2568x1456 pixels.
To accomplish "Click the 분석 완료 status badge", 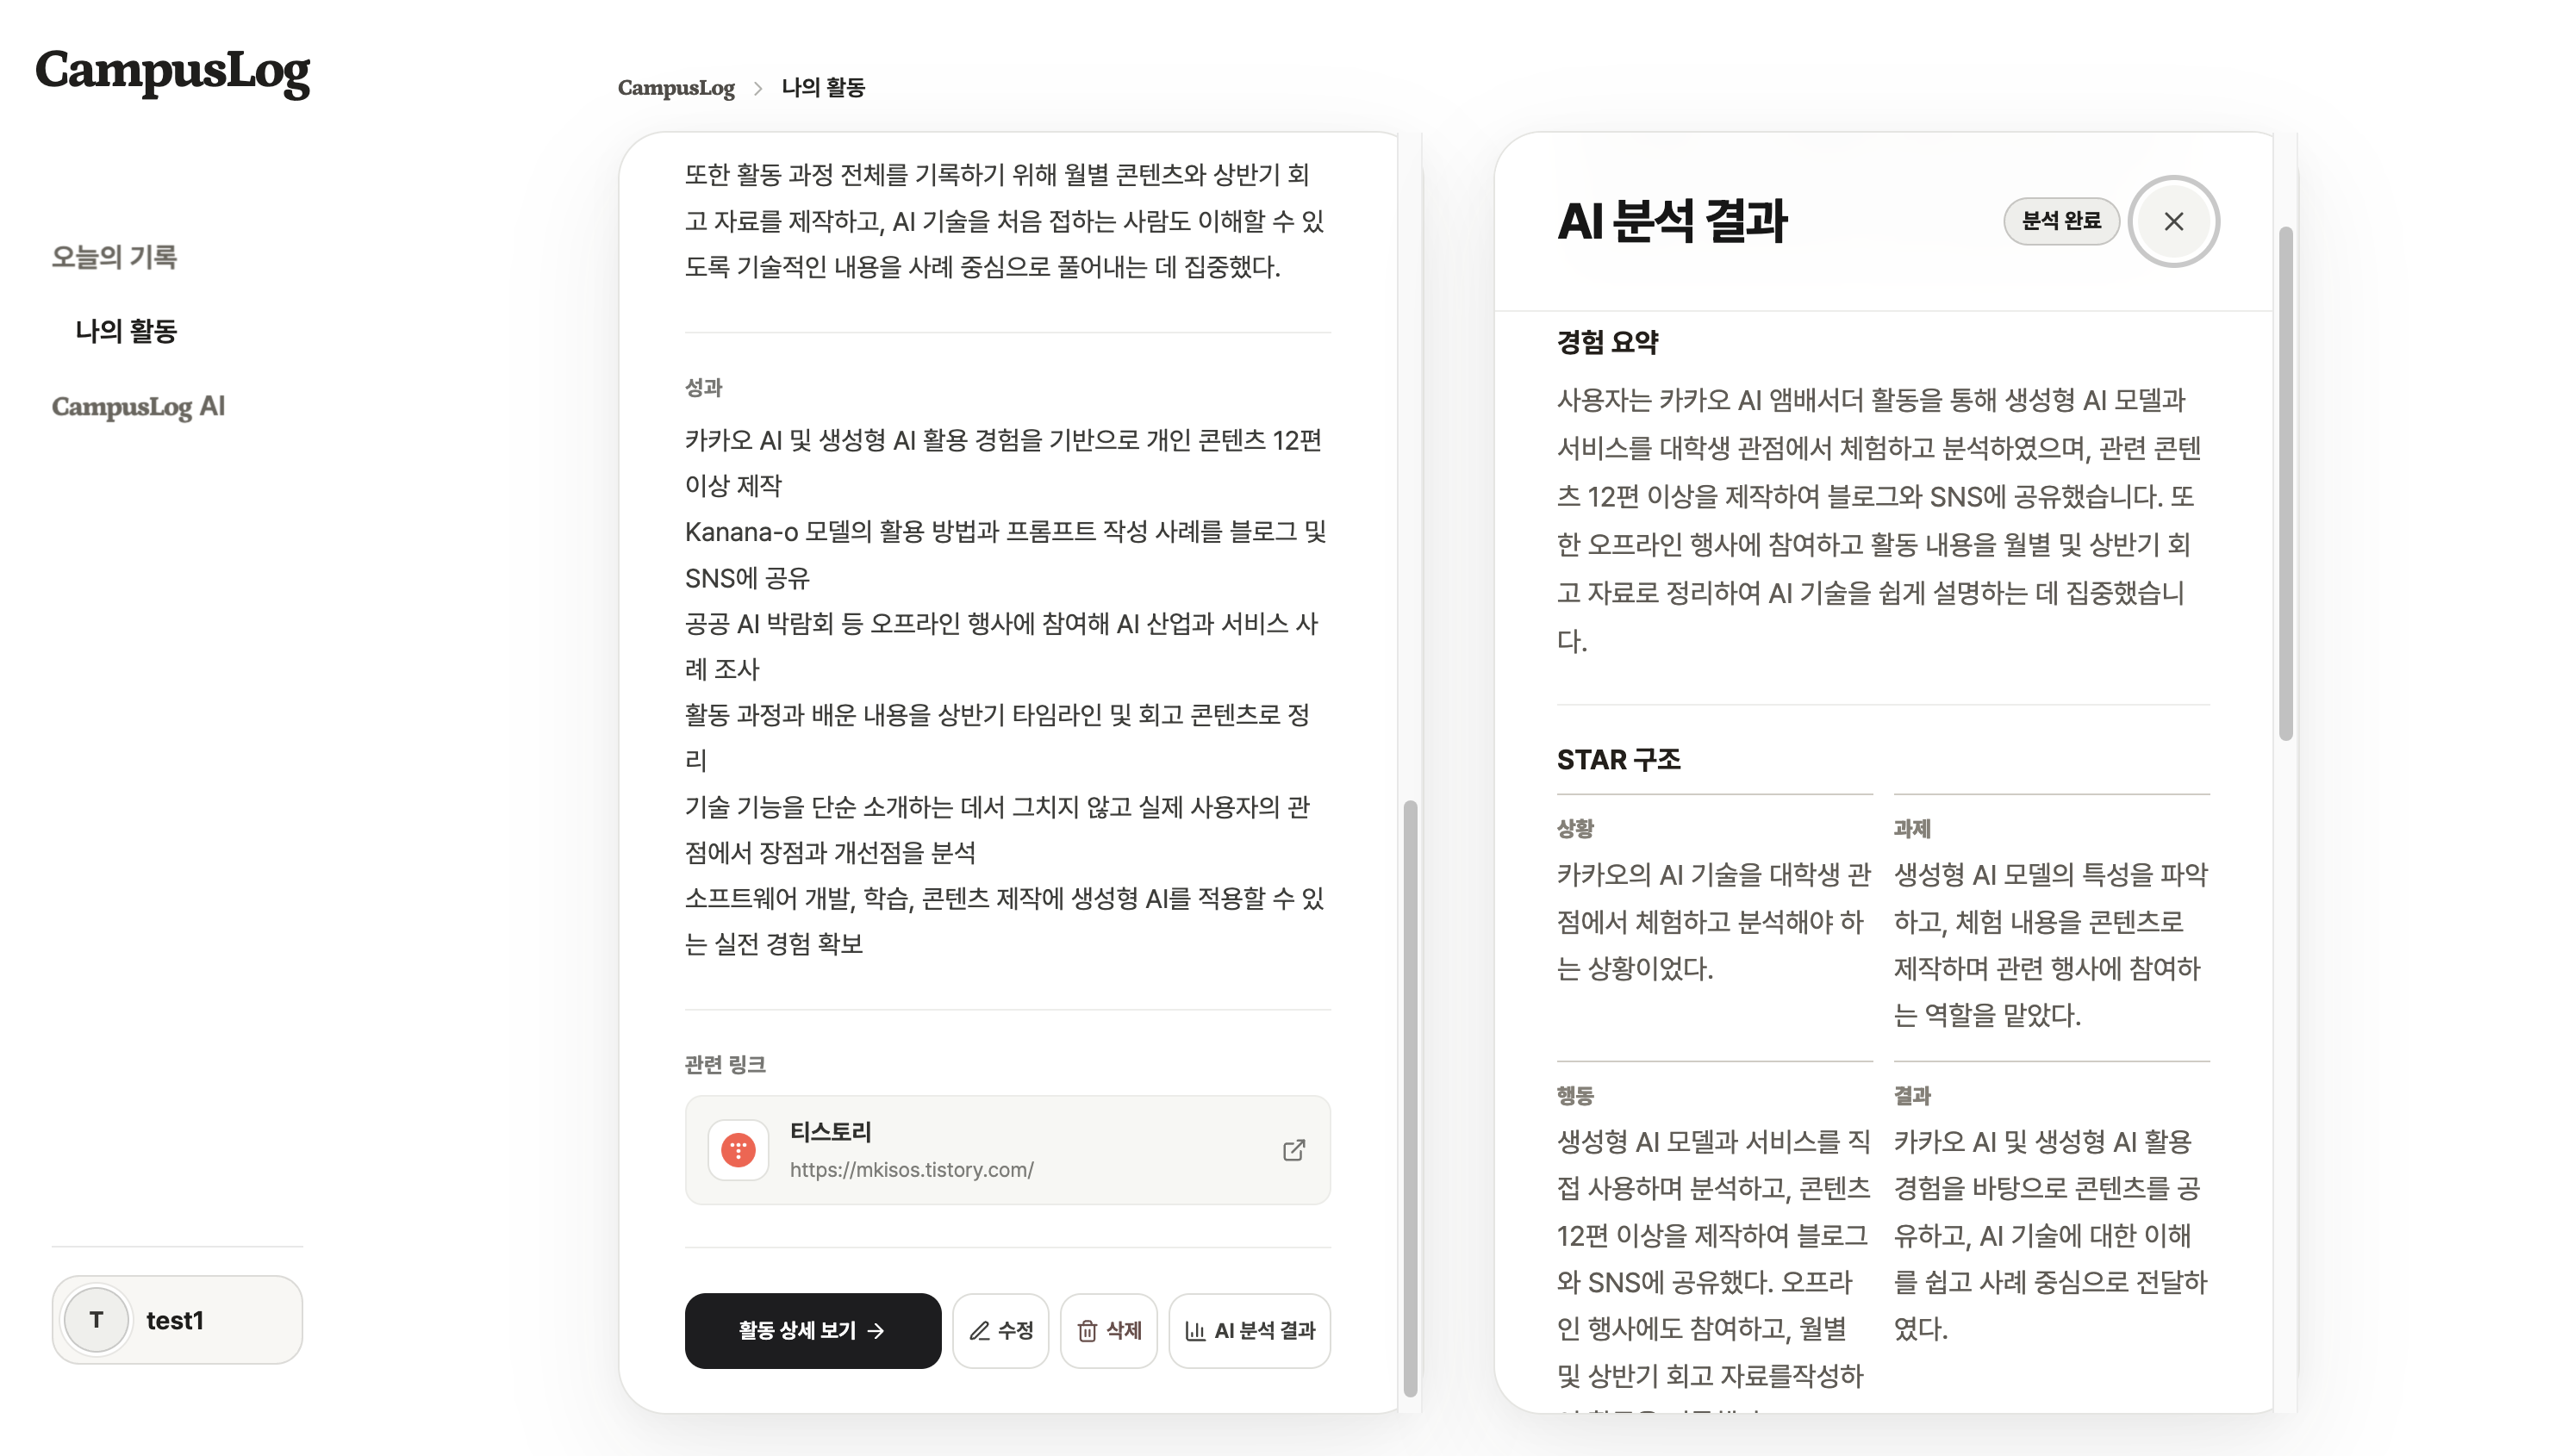I will 2061,221.
